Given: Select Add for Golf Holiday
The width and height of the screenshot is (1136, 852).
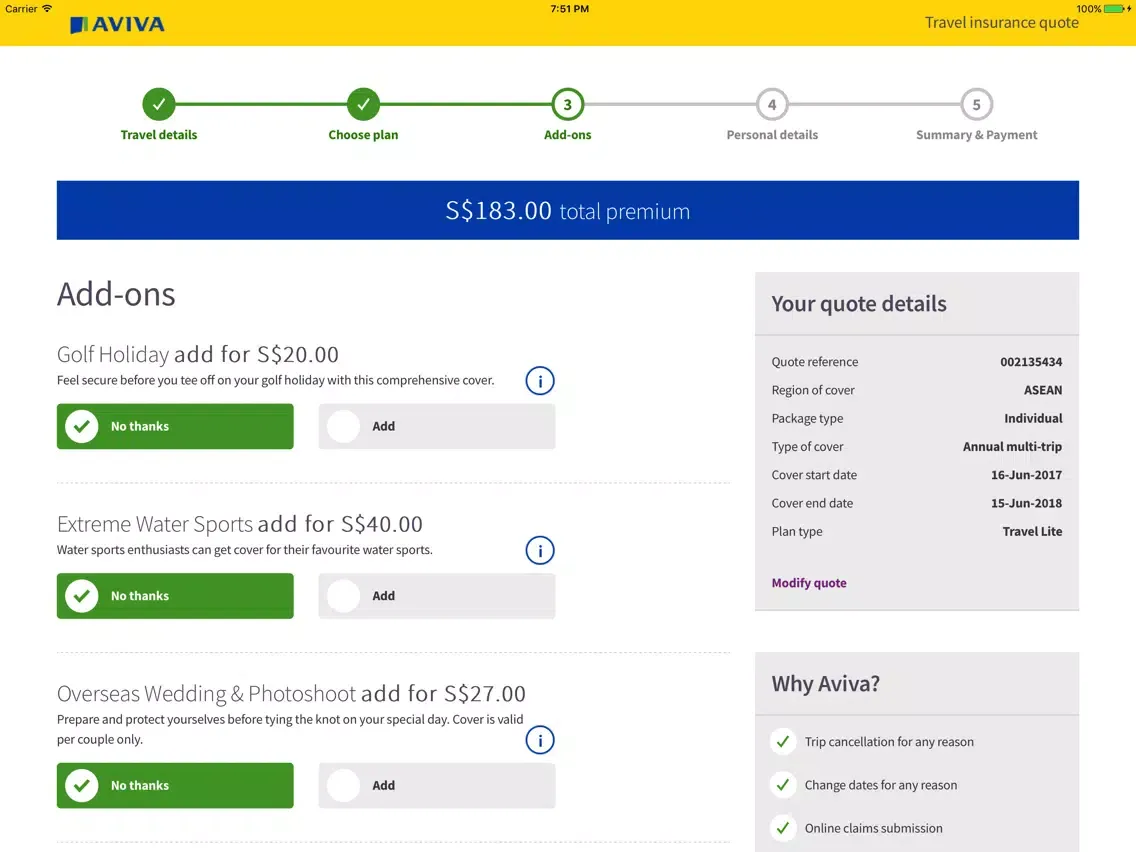Looking at the screenshot, I should [437, 426].
